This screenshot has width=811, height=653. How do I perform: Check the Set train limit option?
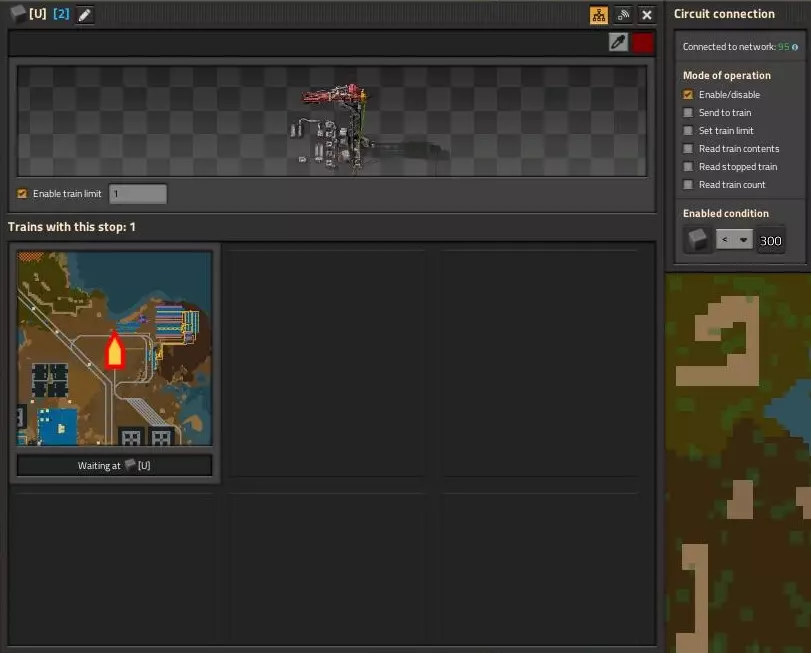tap(688, 131)
